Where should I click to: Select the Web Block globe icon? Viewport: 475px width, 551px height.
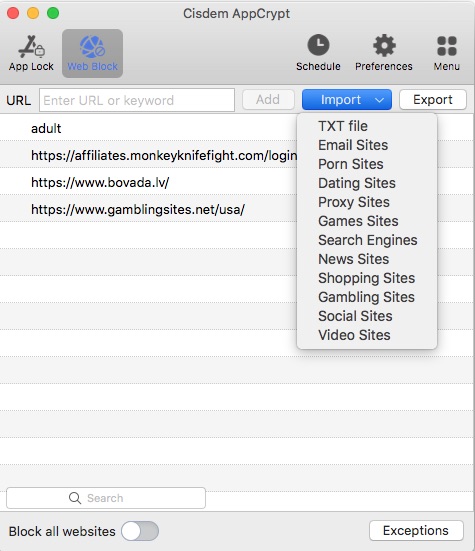point(92,47)
